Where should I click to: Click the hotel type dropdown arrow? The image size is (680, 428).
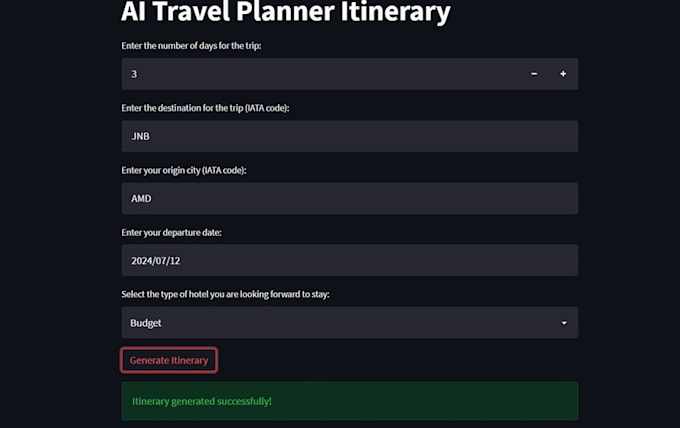pos(564,323)
